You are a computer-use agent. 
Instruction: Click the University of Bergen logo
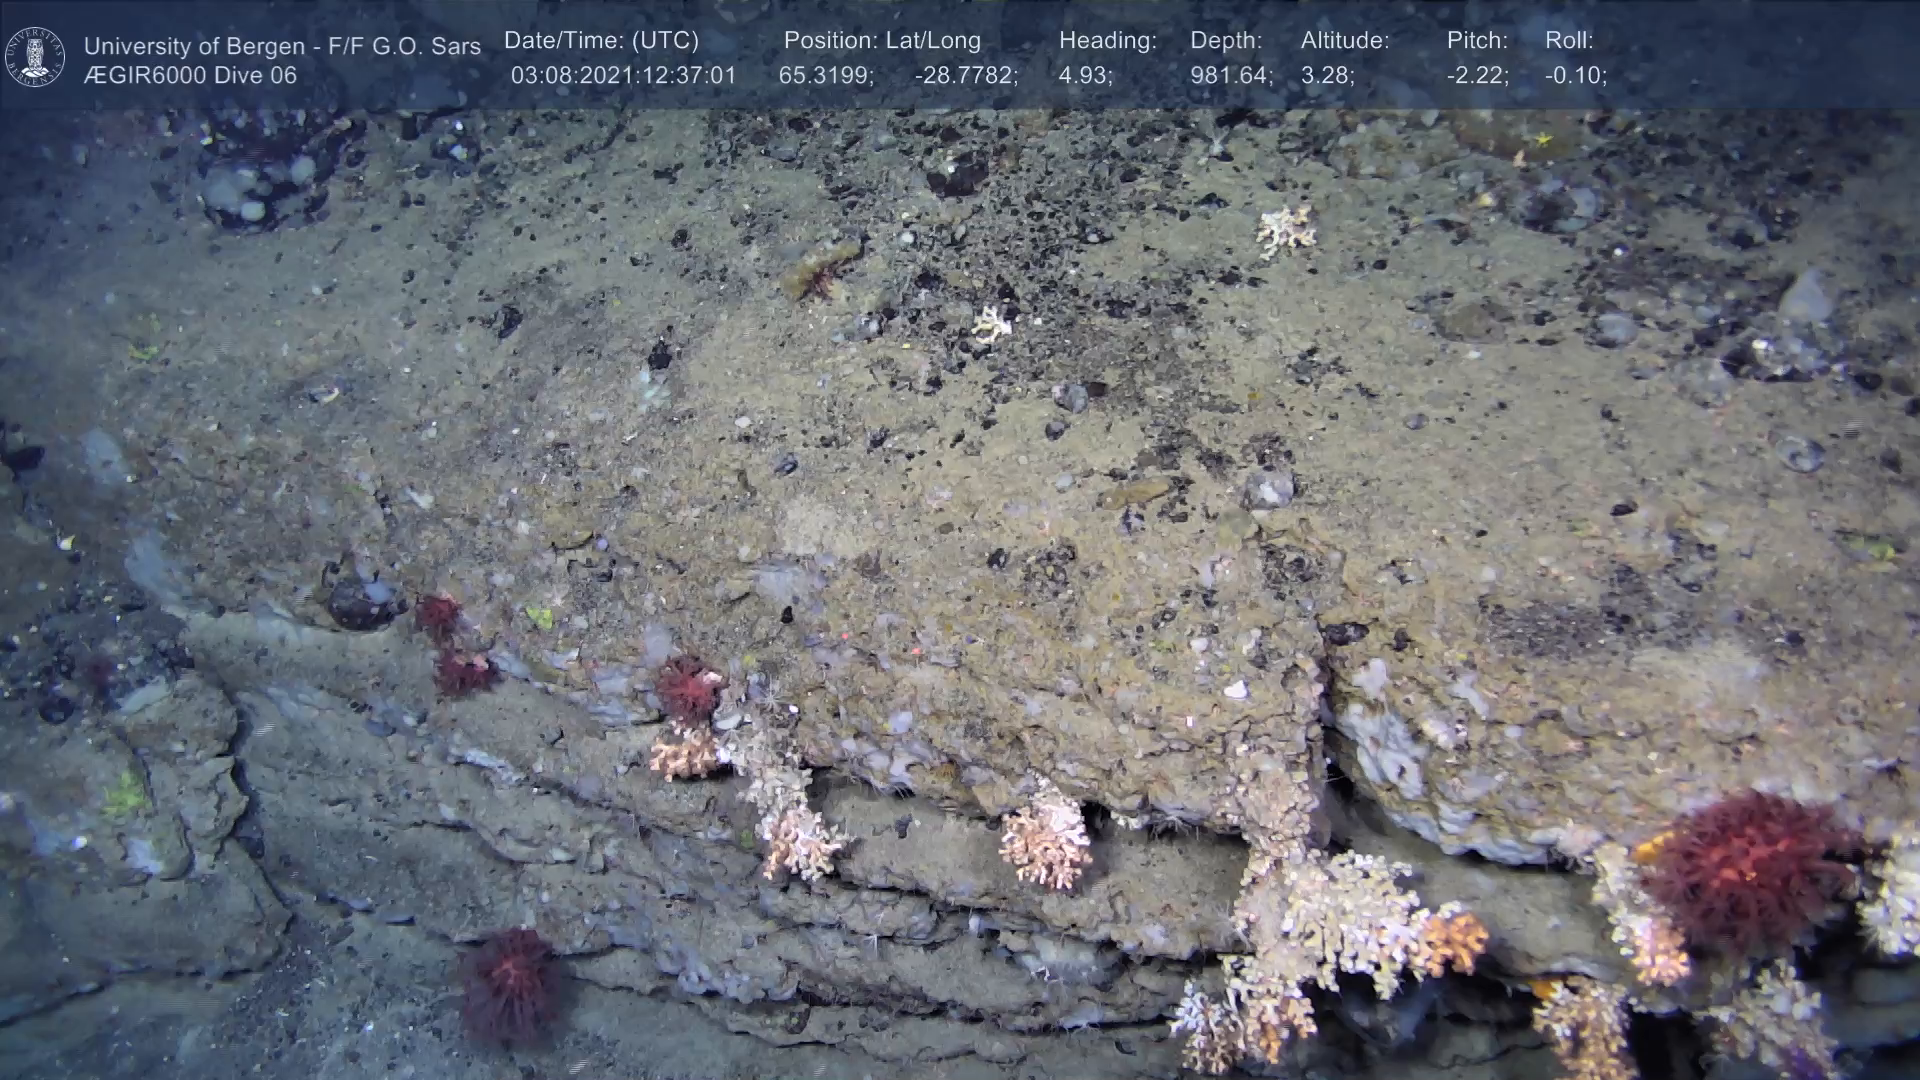point(35,57)
